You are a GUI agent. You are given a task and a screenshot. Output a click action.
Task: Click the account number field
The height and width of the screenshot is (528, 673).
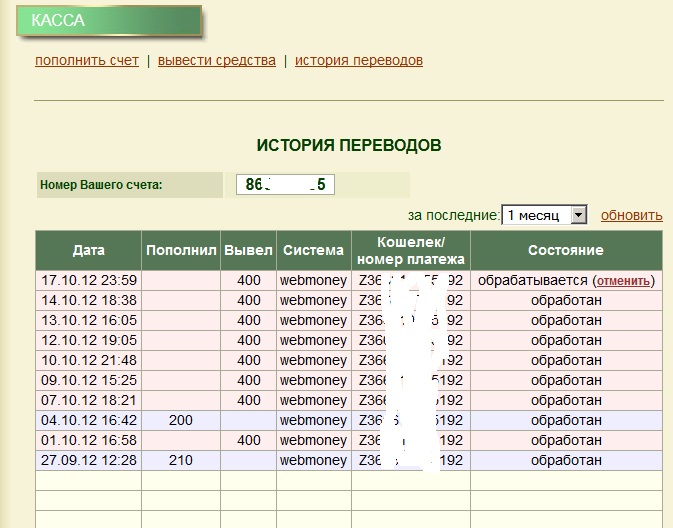click(285, 185)
